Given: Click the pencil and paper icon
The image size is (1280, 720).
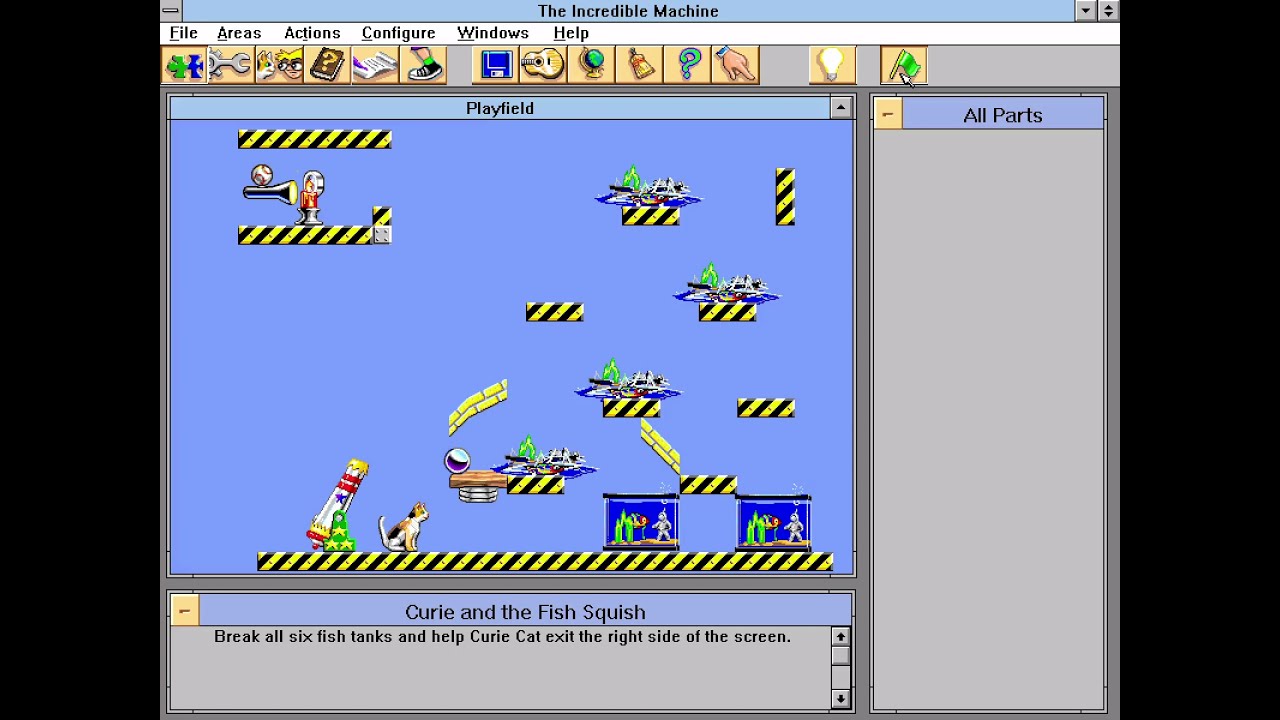Looking at the screenshot, I should pyautogui.click(x=375, y=65).
